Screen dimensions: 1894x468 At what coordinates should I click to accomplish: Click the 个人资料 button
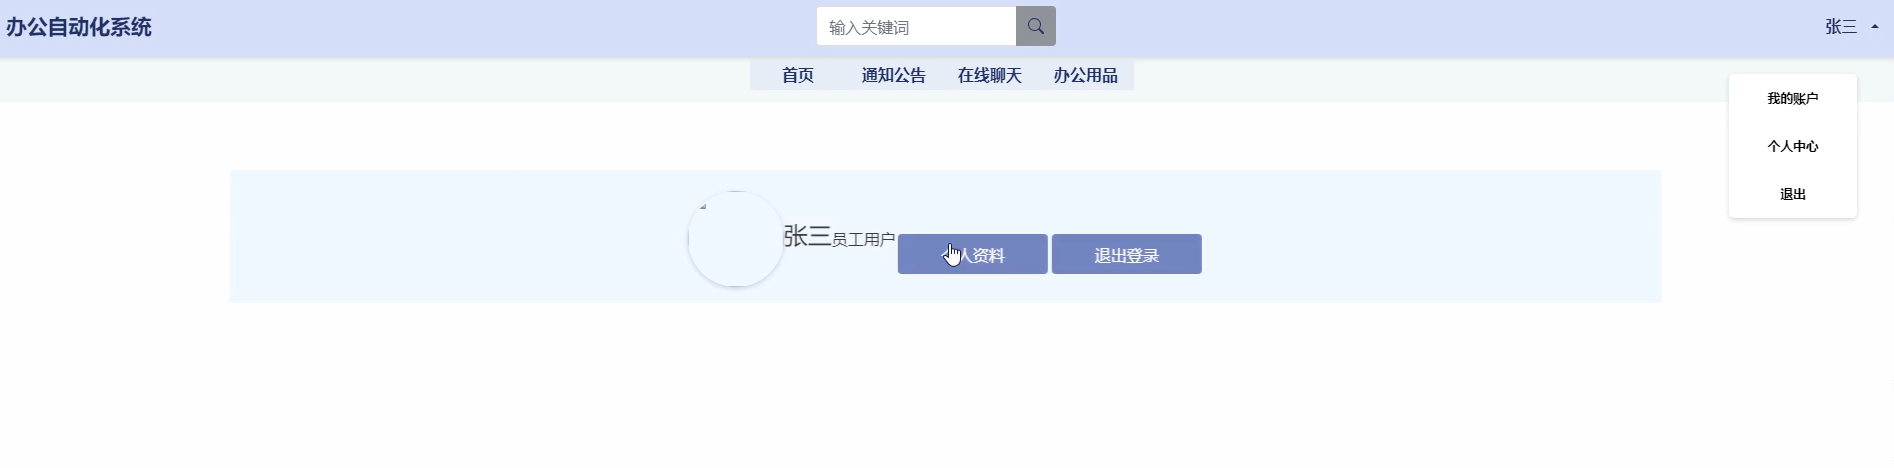(x=973, y=254)
